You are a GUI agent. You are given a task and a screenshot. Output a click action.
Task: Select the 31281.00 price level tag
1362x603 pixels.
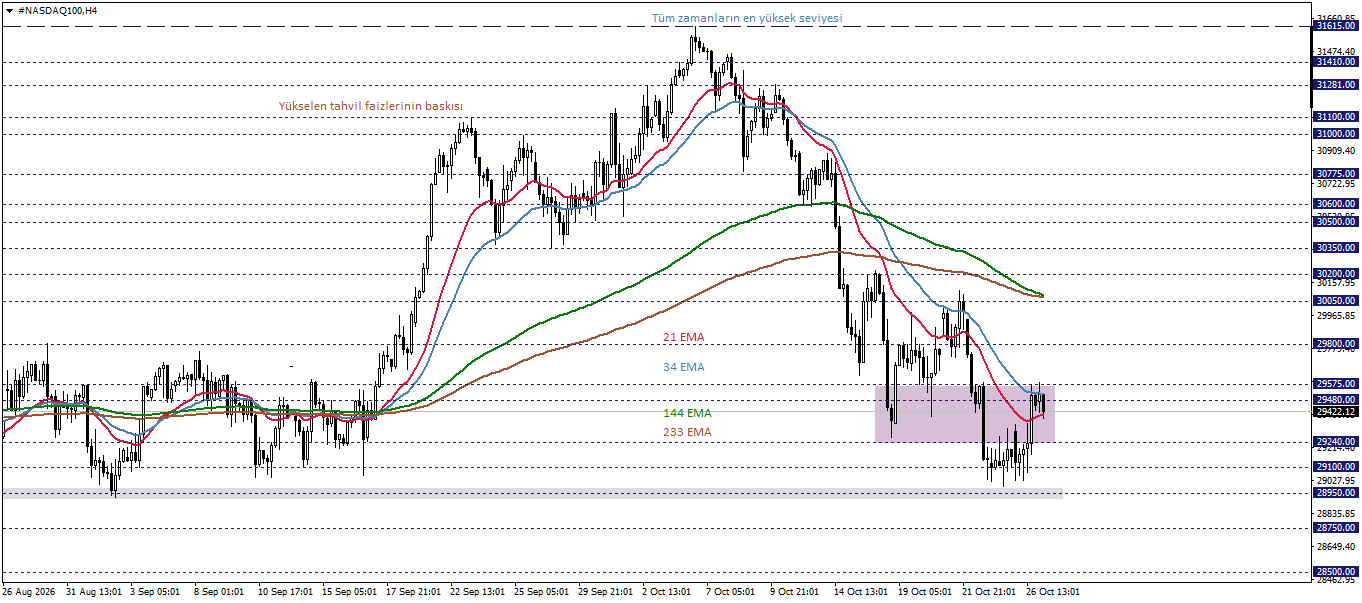tap(1335, 86)
